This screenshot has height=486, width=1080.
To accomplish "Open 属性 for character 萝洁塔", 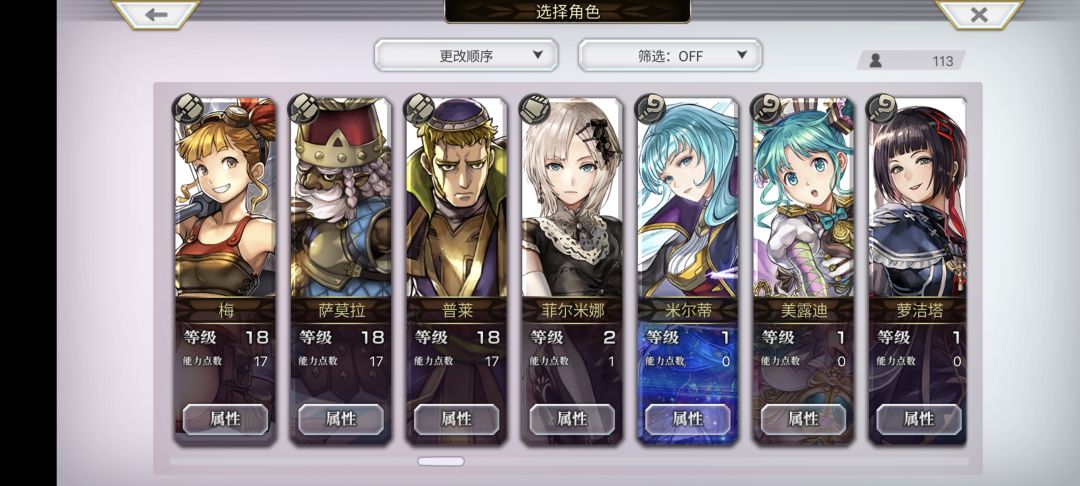I will pos(919,419).
